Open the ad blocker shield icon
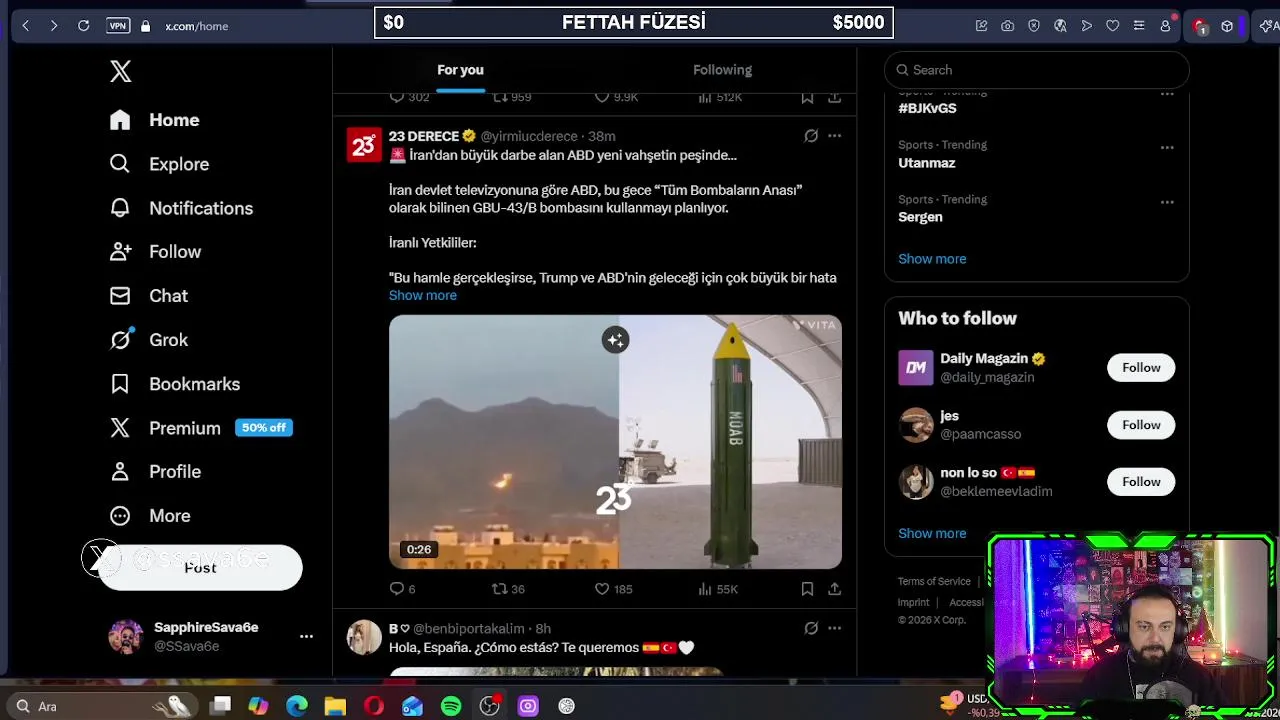1280x720 pixels. click(1034, 26)
